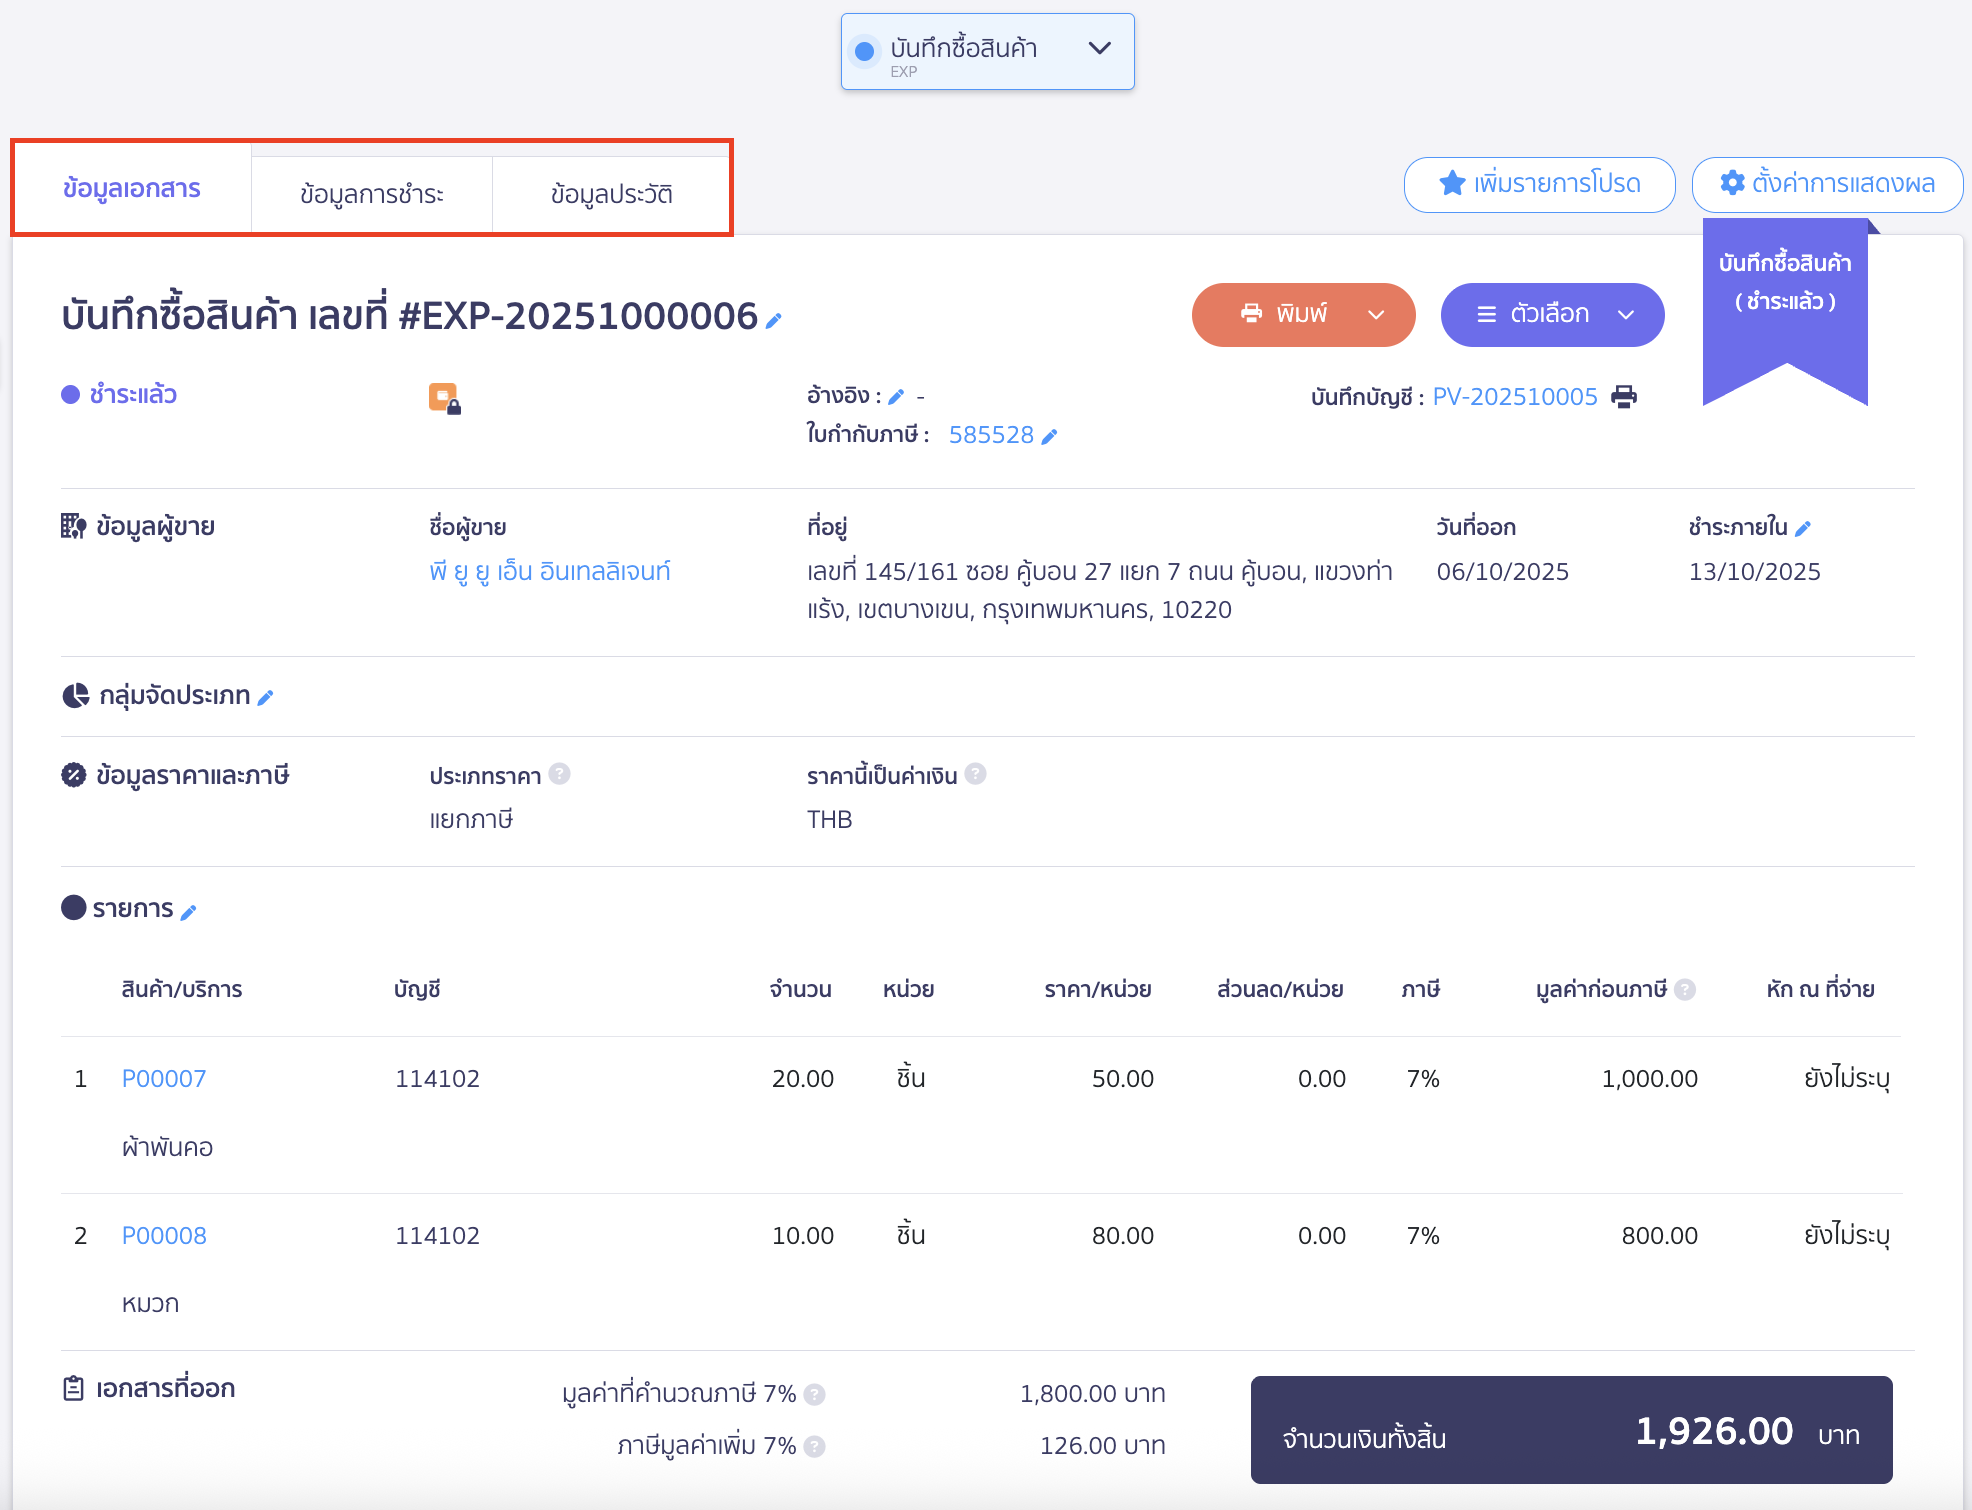Print journal entry PV-202510005 printer icon
Screen dimensions: 1972x1510
tap(1624, 397)
